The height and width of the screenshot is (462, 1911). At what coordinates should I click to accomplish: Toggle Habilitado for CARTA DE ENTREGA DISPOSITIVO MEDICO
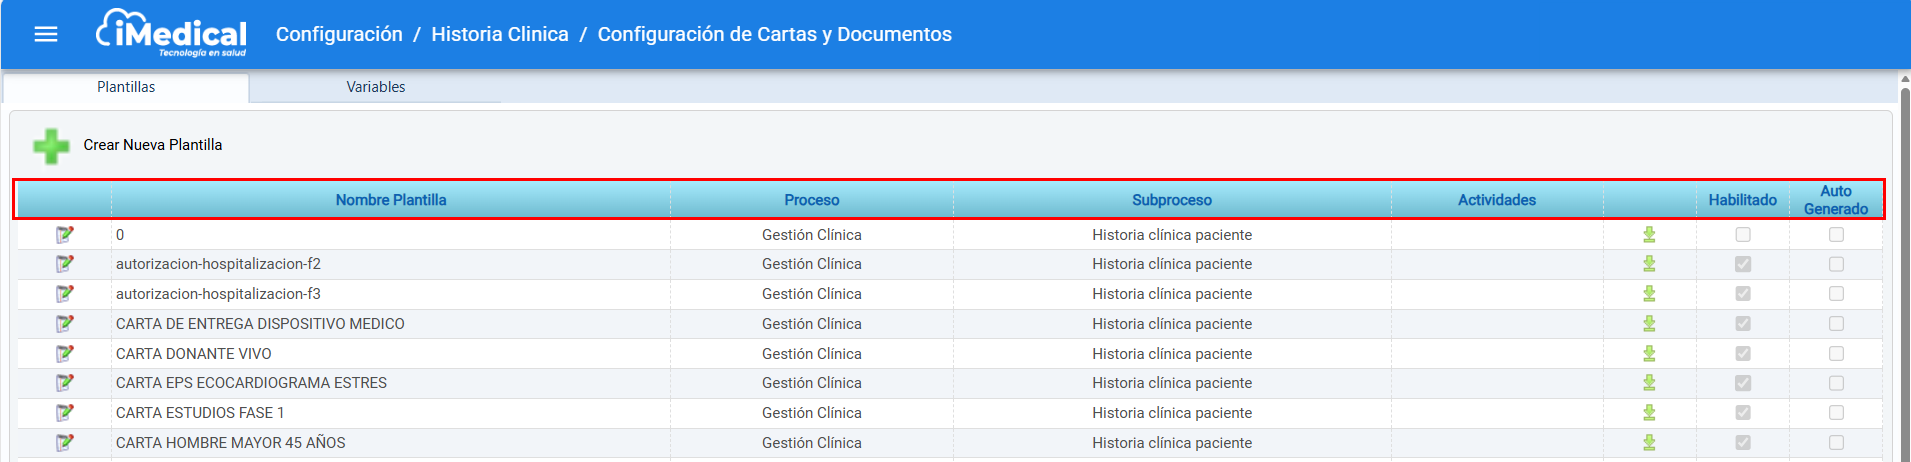pos(1743,324)
